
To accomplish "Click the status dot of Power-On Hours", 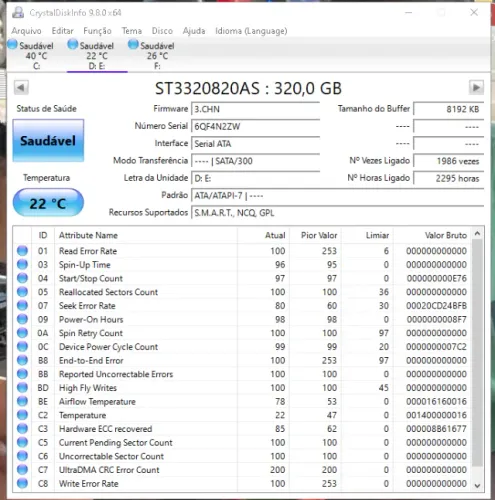I will pos(22,319).
